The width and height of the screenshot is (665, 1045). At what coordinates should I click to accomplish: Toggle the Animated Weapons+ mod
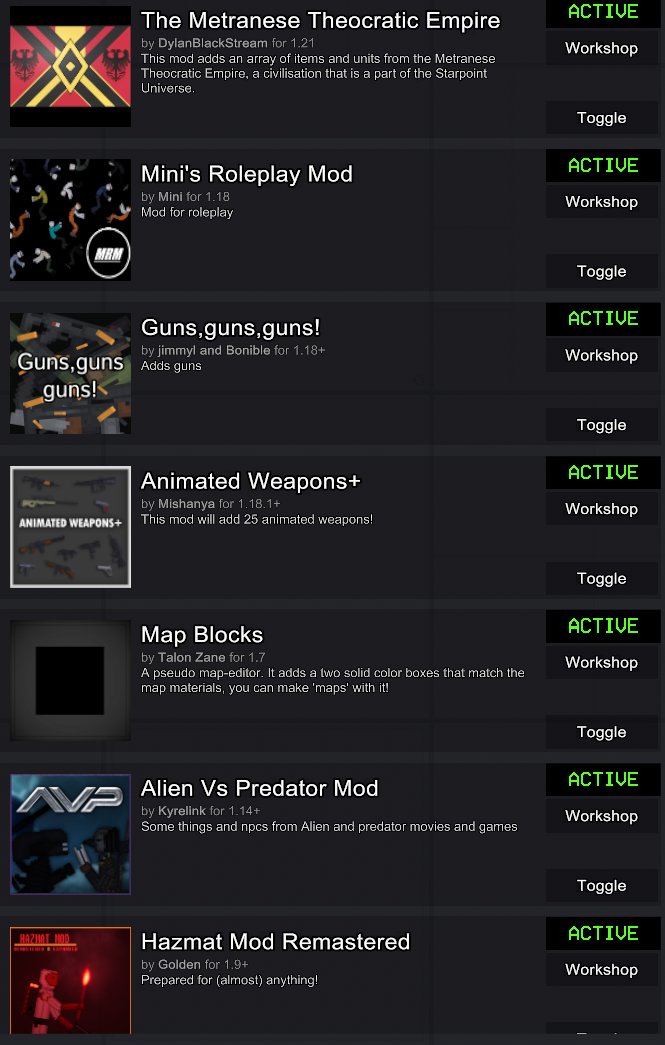point(602,578)
